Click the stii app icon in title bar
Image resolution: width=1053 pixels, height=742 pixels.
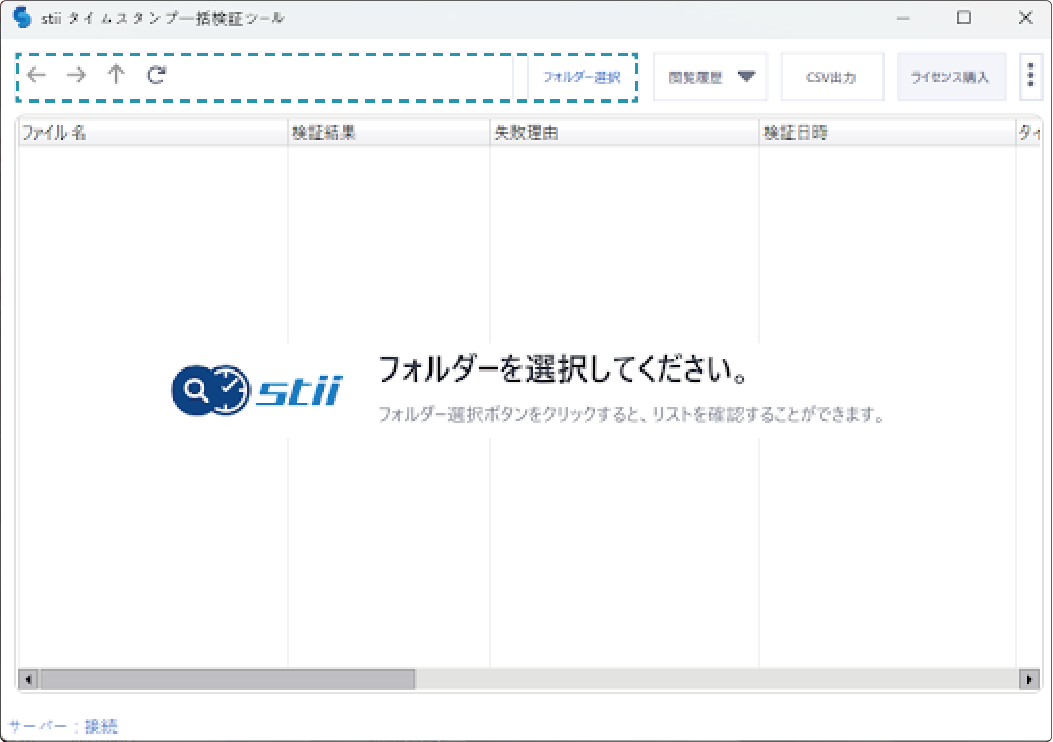[22, 18]
